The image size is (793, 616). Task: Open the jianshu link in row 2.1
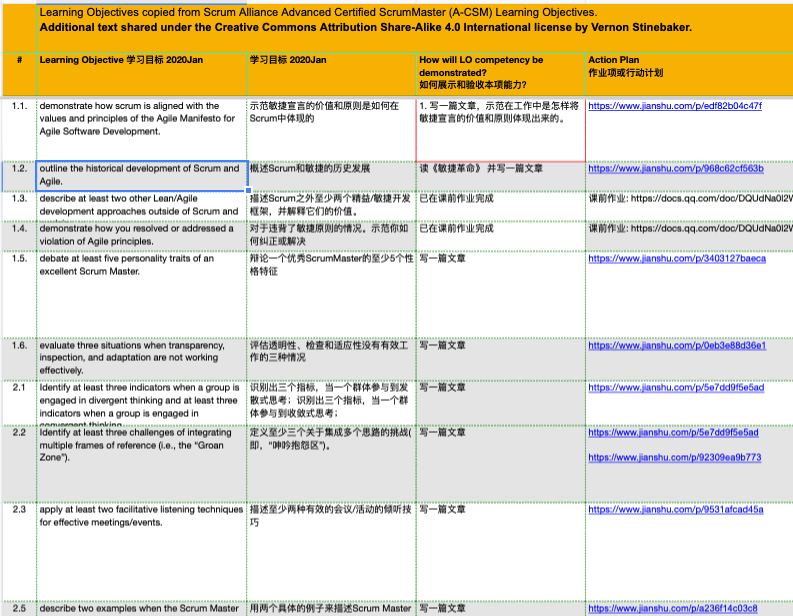tap(676, 388)
